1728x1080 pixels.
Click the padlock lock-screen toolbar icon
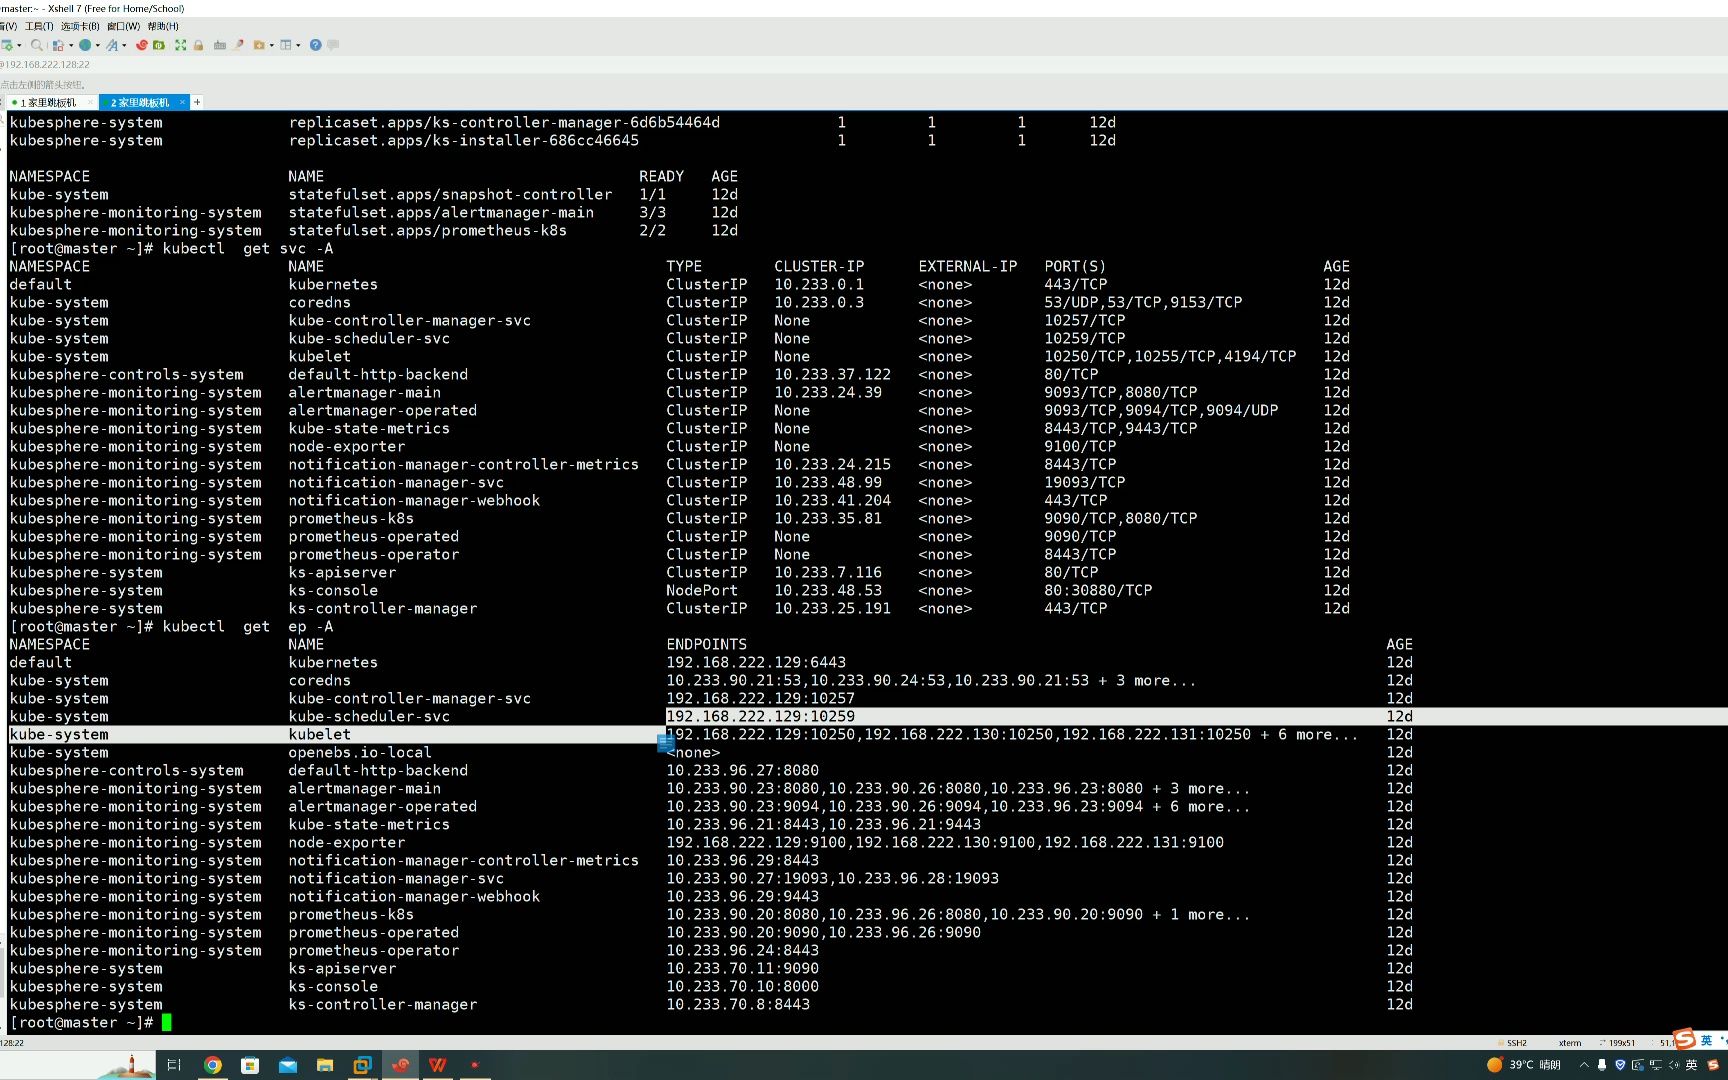coord(198,45)
